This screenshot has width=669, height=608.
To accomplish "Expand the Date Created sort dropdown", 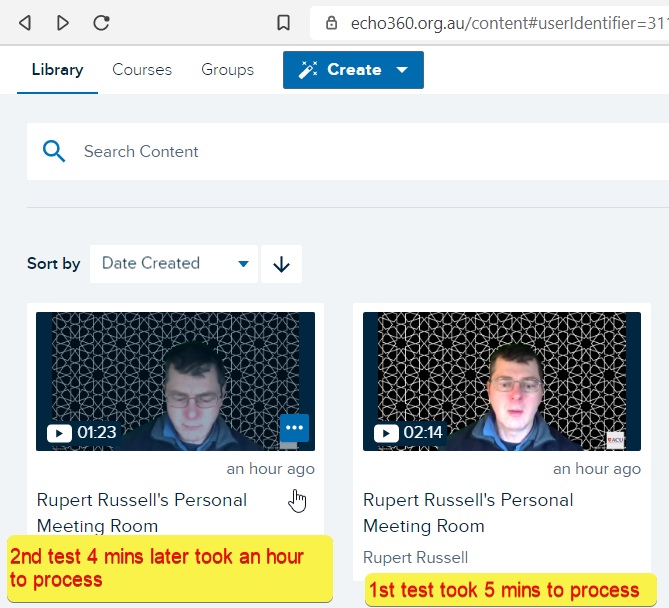I will pyautogui.click(x=174, y=264).
